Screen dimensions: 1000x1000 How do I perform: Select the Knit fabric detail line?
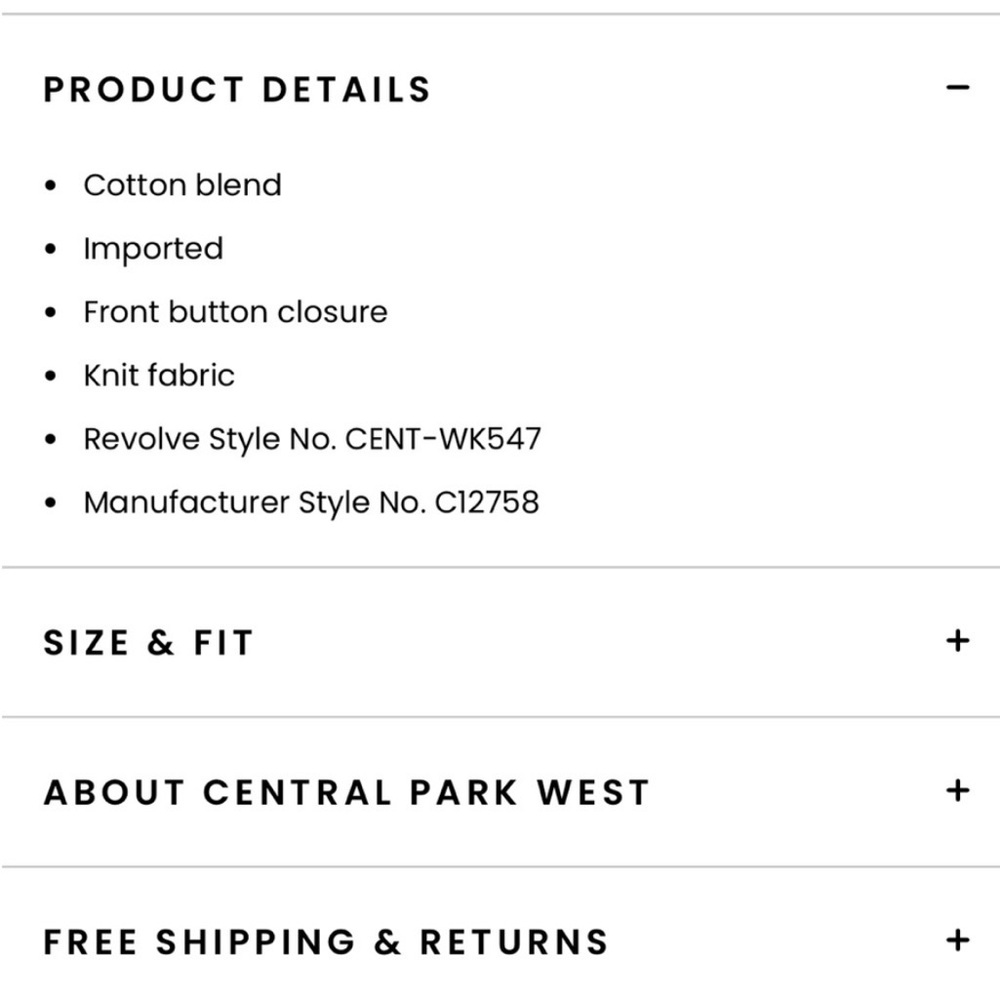coord(159,376)
